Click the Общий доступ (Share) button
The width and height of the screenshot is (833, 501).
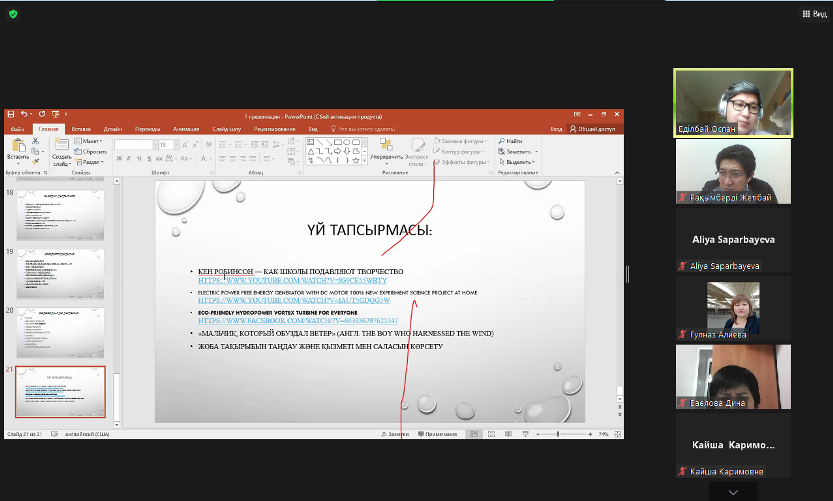click(597, 129)
